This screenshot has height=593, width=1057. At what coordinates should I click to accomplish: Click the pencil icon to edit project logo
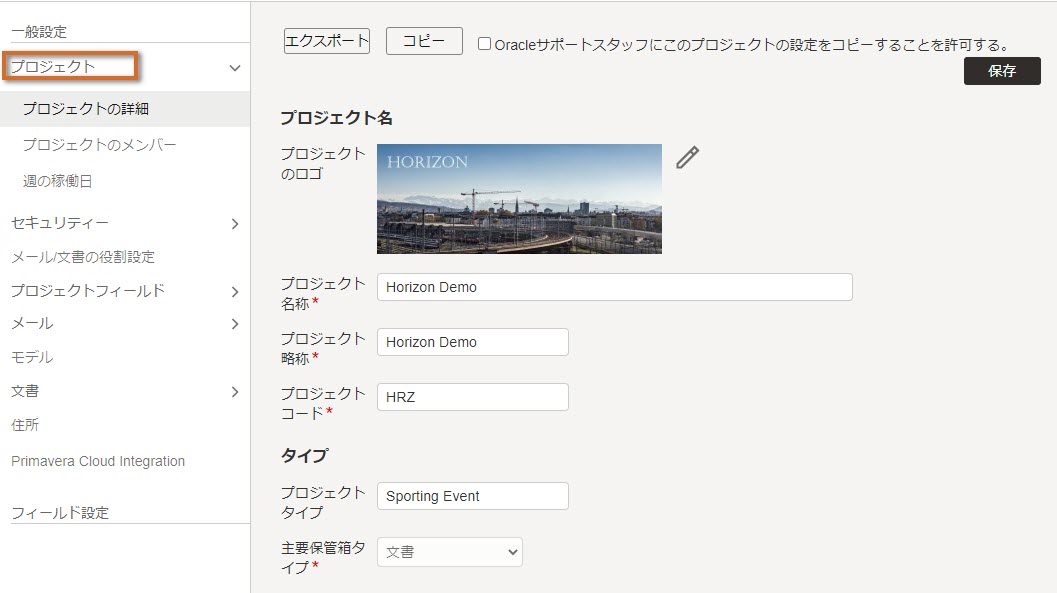(688, 157)
